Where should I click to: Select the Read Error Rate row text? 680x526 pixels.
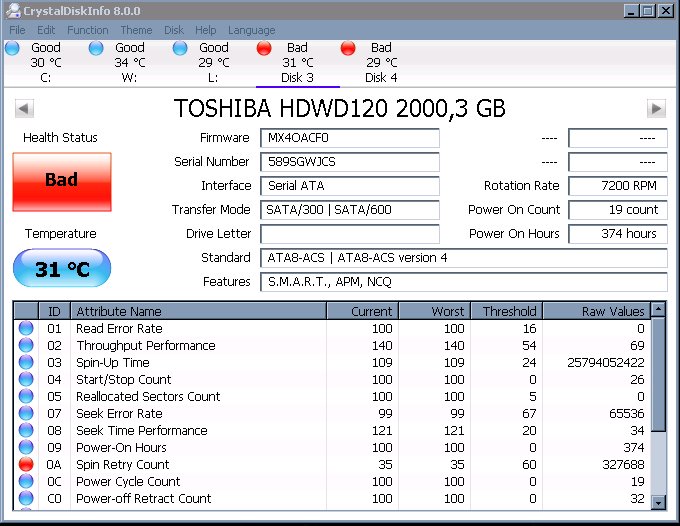tap(119, 329)
